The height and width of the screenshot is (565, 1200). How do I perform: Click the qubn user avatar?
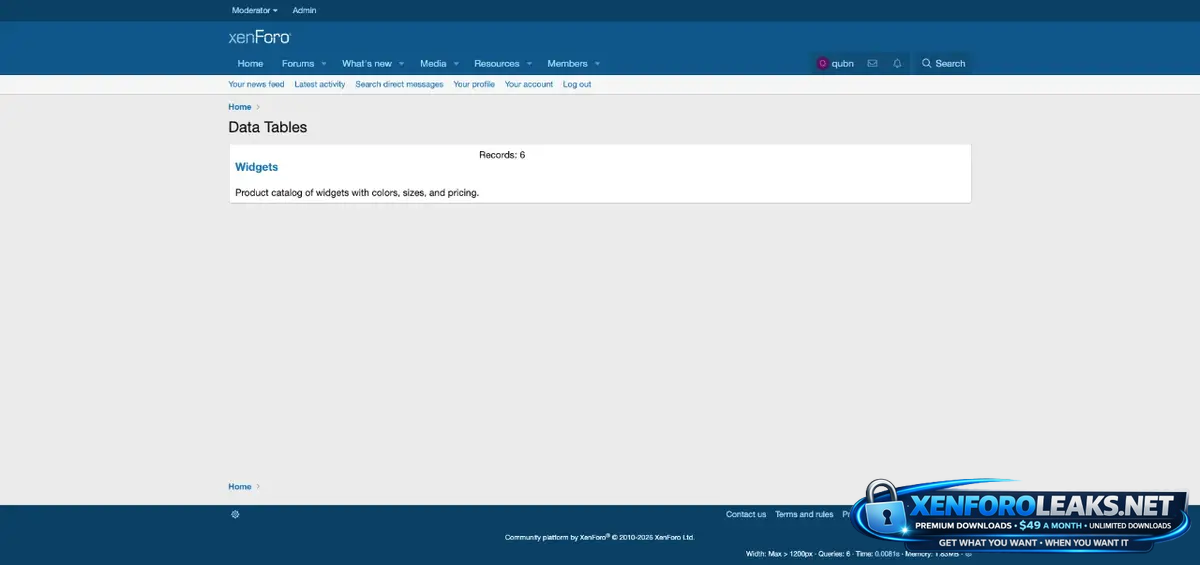(822, 63)
